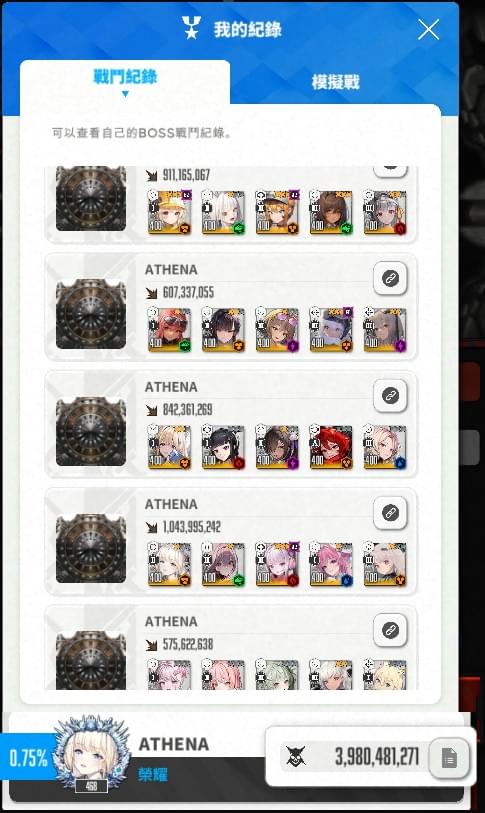
Task: Select the 戰鬥紀錄 tab
Action: 125,77
